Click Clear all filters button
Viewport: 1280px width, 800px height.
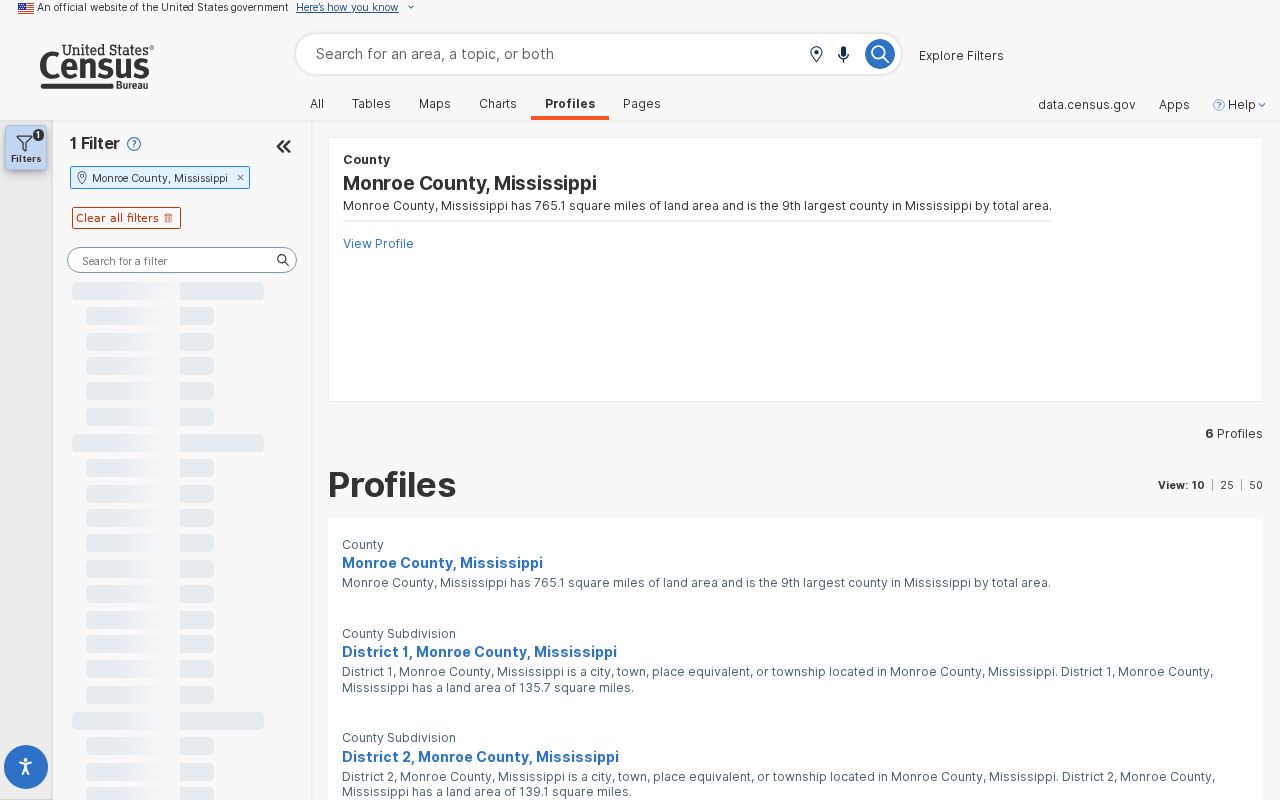click(x=126, y=218)
